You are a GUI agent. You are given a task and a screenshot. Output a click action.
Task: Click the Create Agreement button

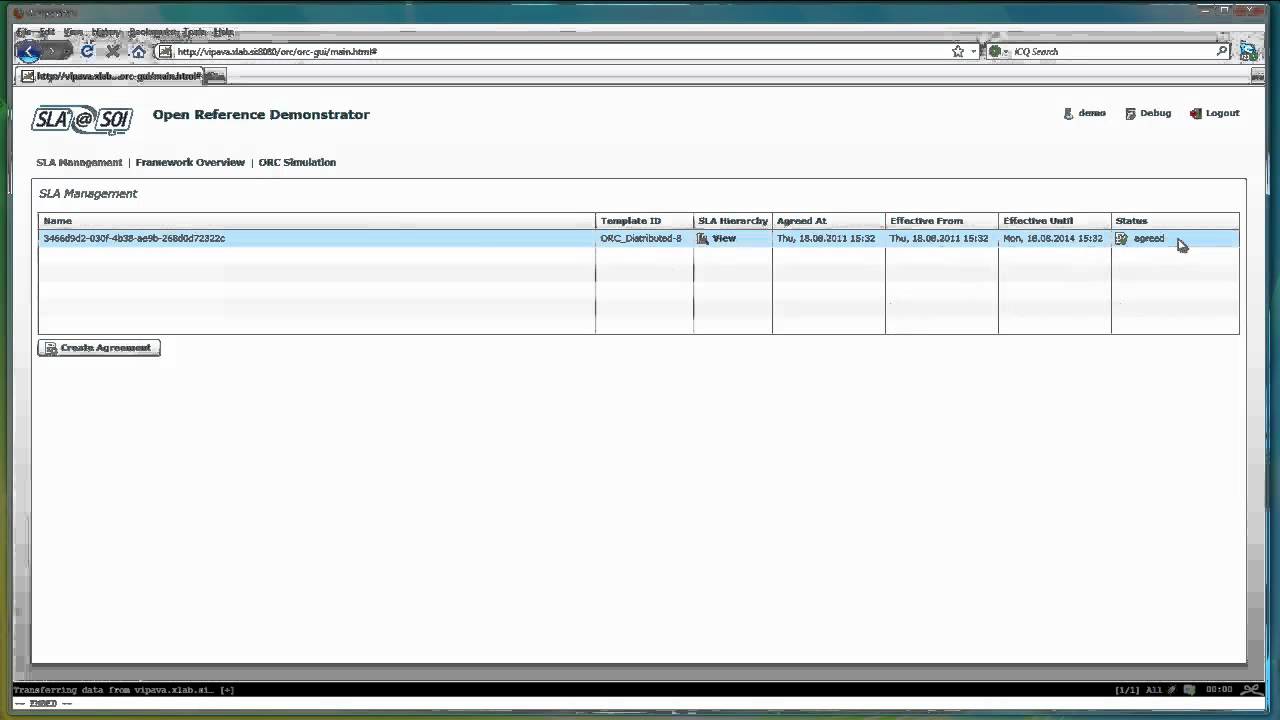pos(99,348)
